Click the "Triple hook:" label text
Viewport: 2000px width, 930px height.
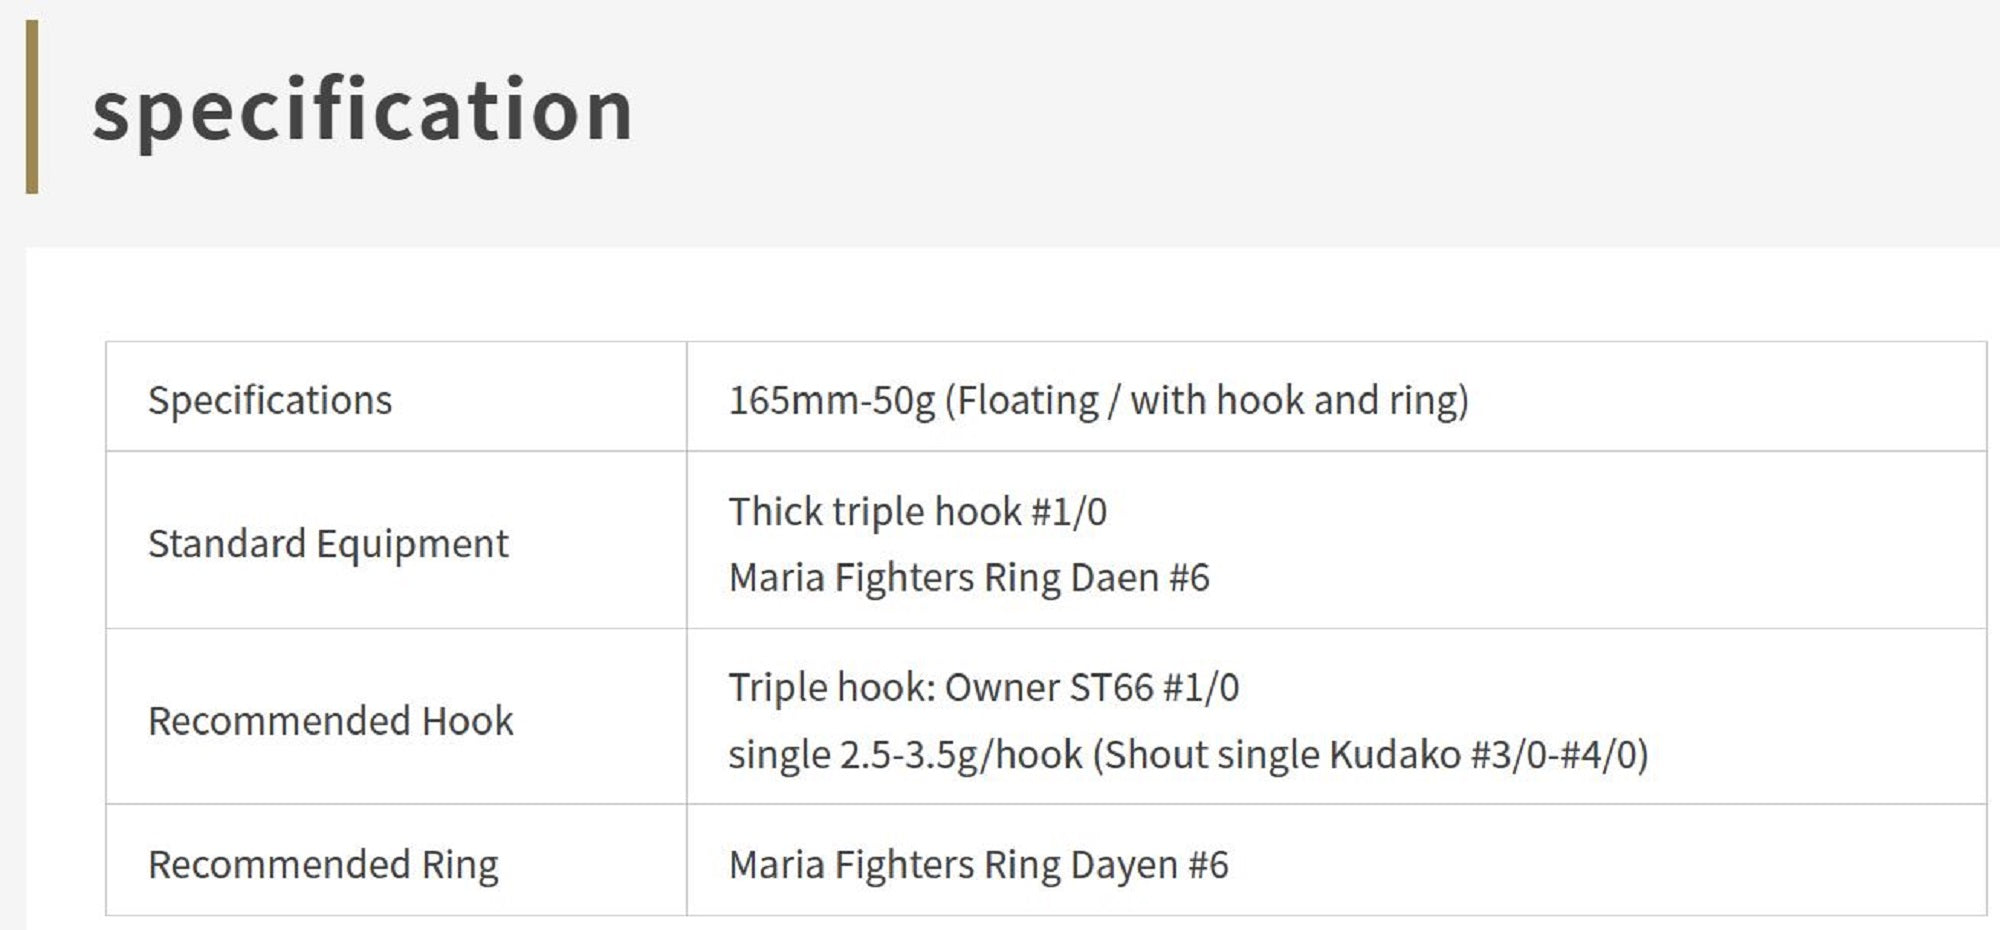(831, 688)
